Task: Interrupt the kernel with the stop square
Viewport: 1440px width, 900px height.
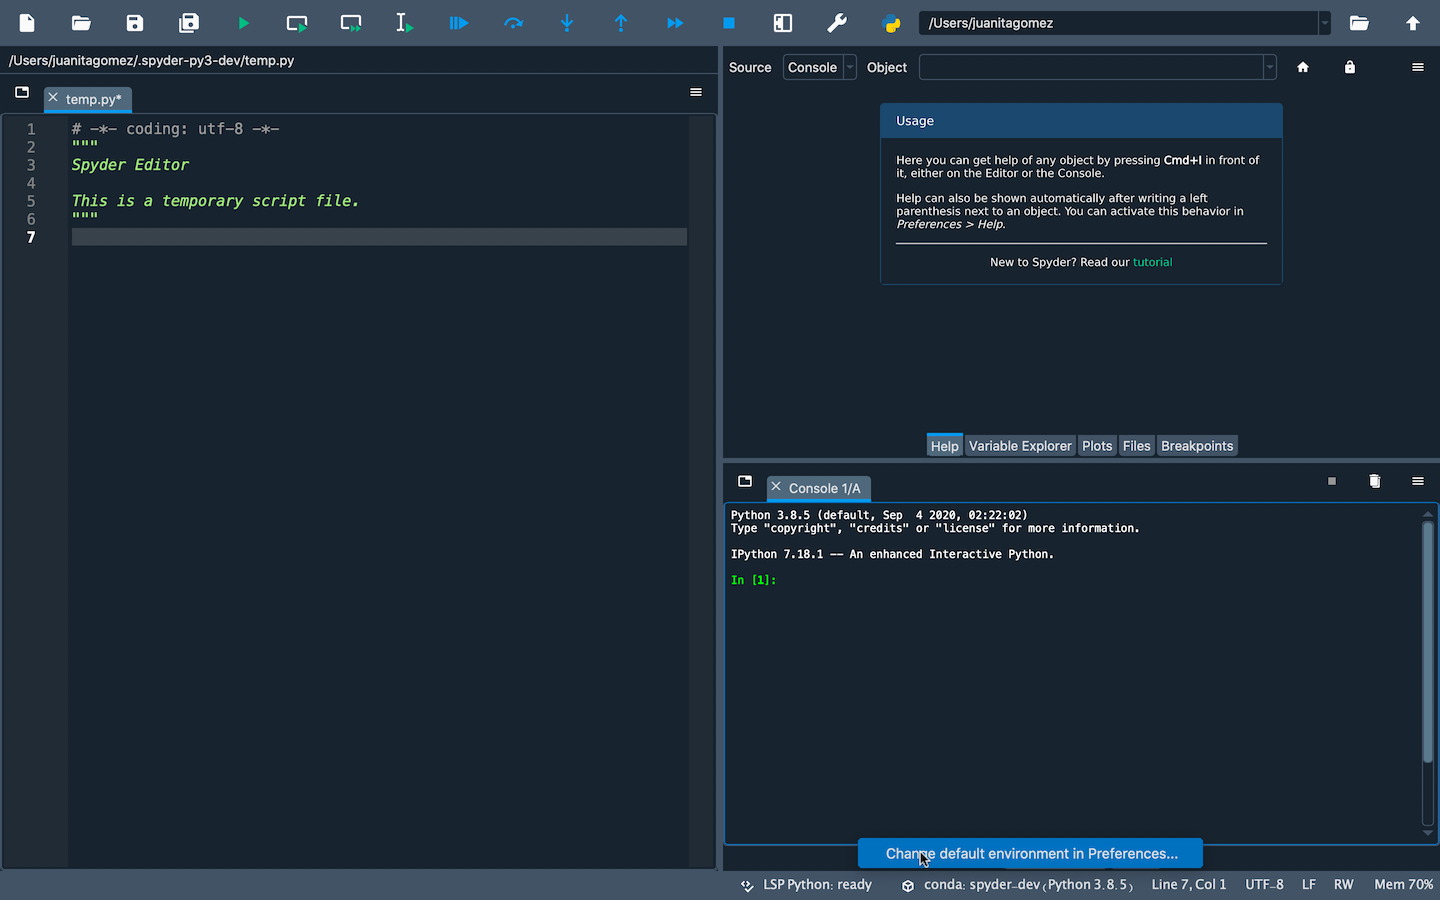Action: point(1332,481)
